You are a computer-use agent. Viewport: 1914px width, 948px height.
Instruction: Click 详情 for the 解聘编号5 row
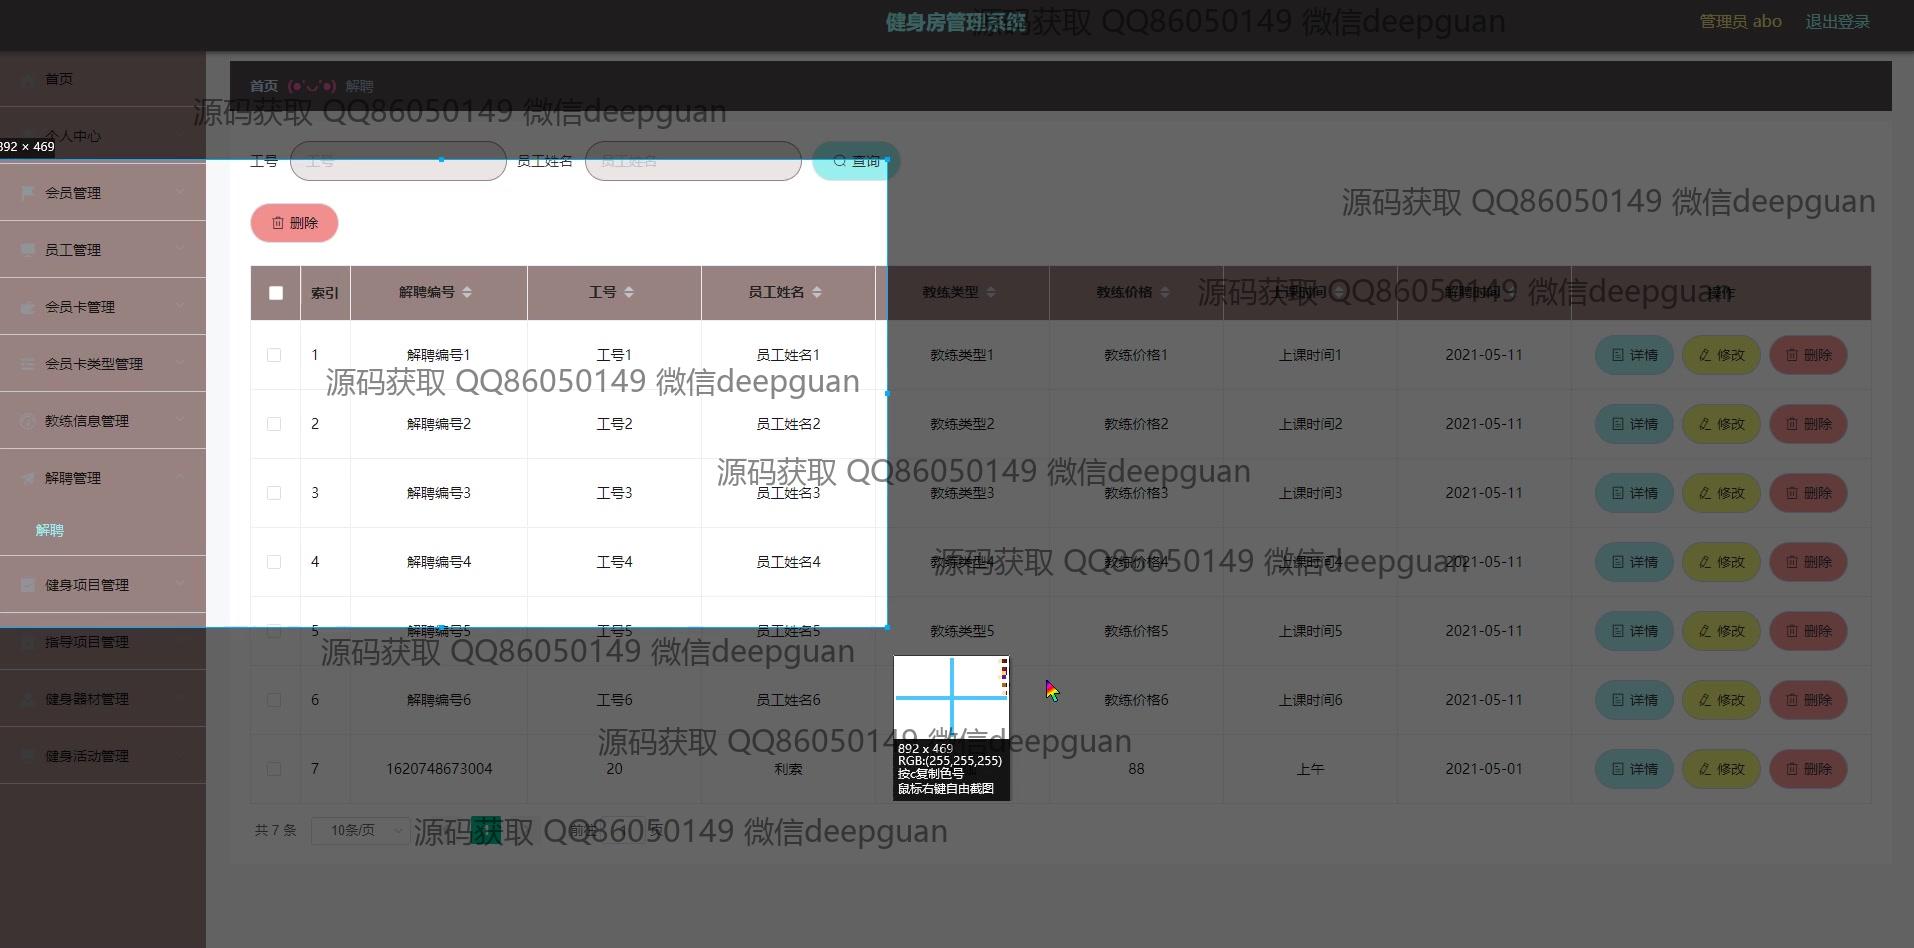click(1634, 631)
